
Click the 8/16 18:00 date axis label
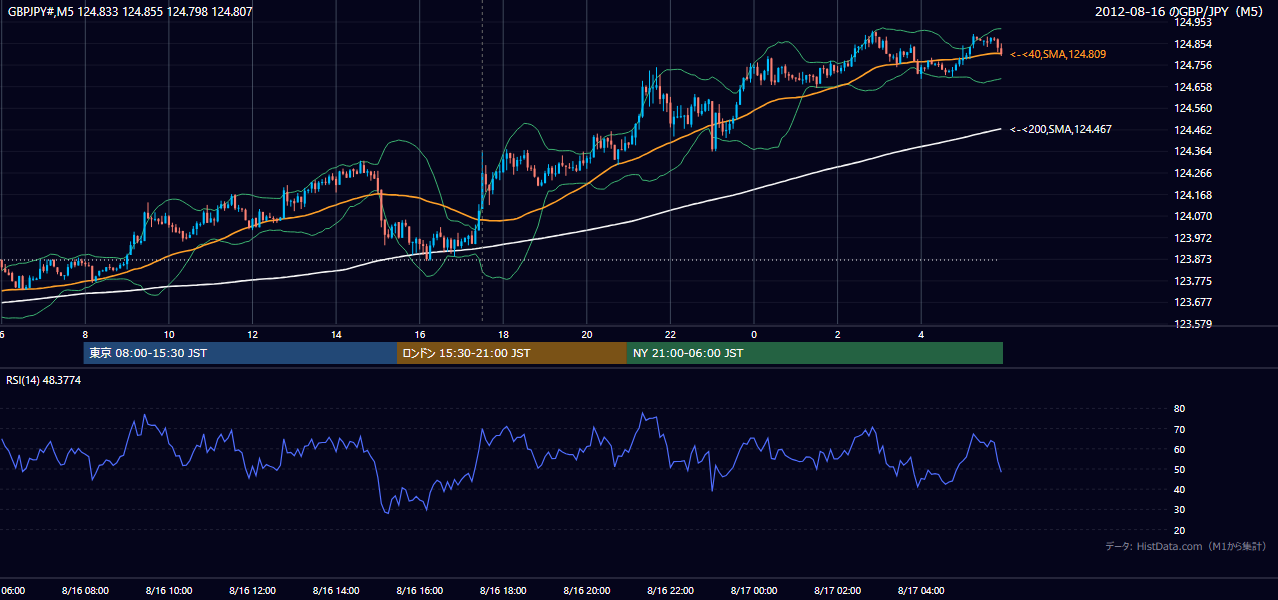point(503,591)
